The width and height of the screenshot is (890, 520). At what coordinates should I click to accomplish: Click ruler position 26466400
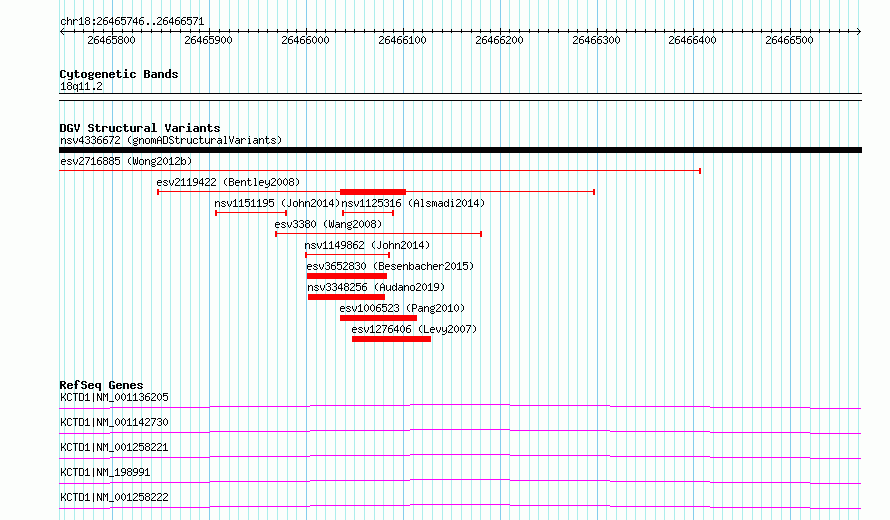point(692,40)
